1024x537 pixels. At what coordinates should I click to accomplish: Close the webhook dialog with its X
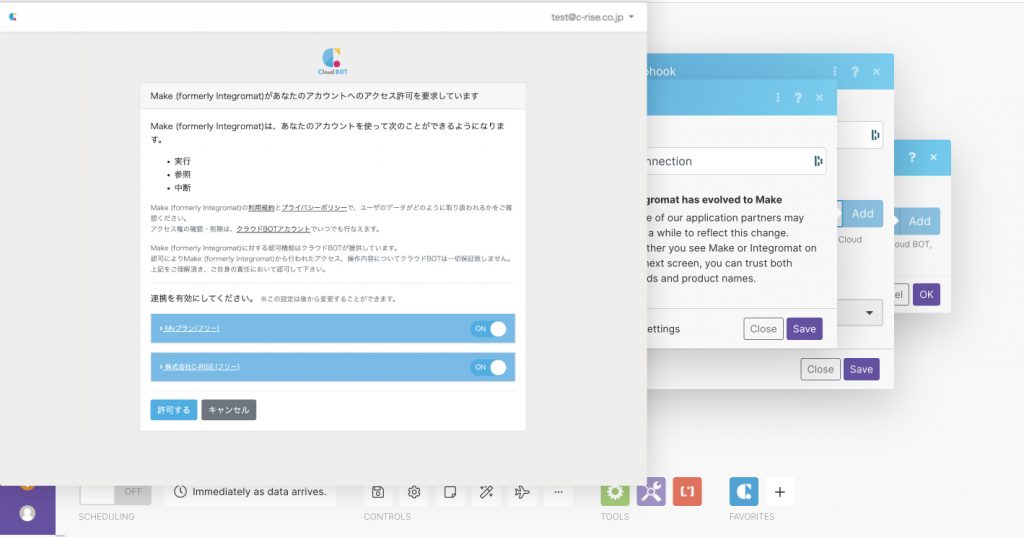pos(876,71)
